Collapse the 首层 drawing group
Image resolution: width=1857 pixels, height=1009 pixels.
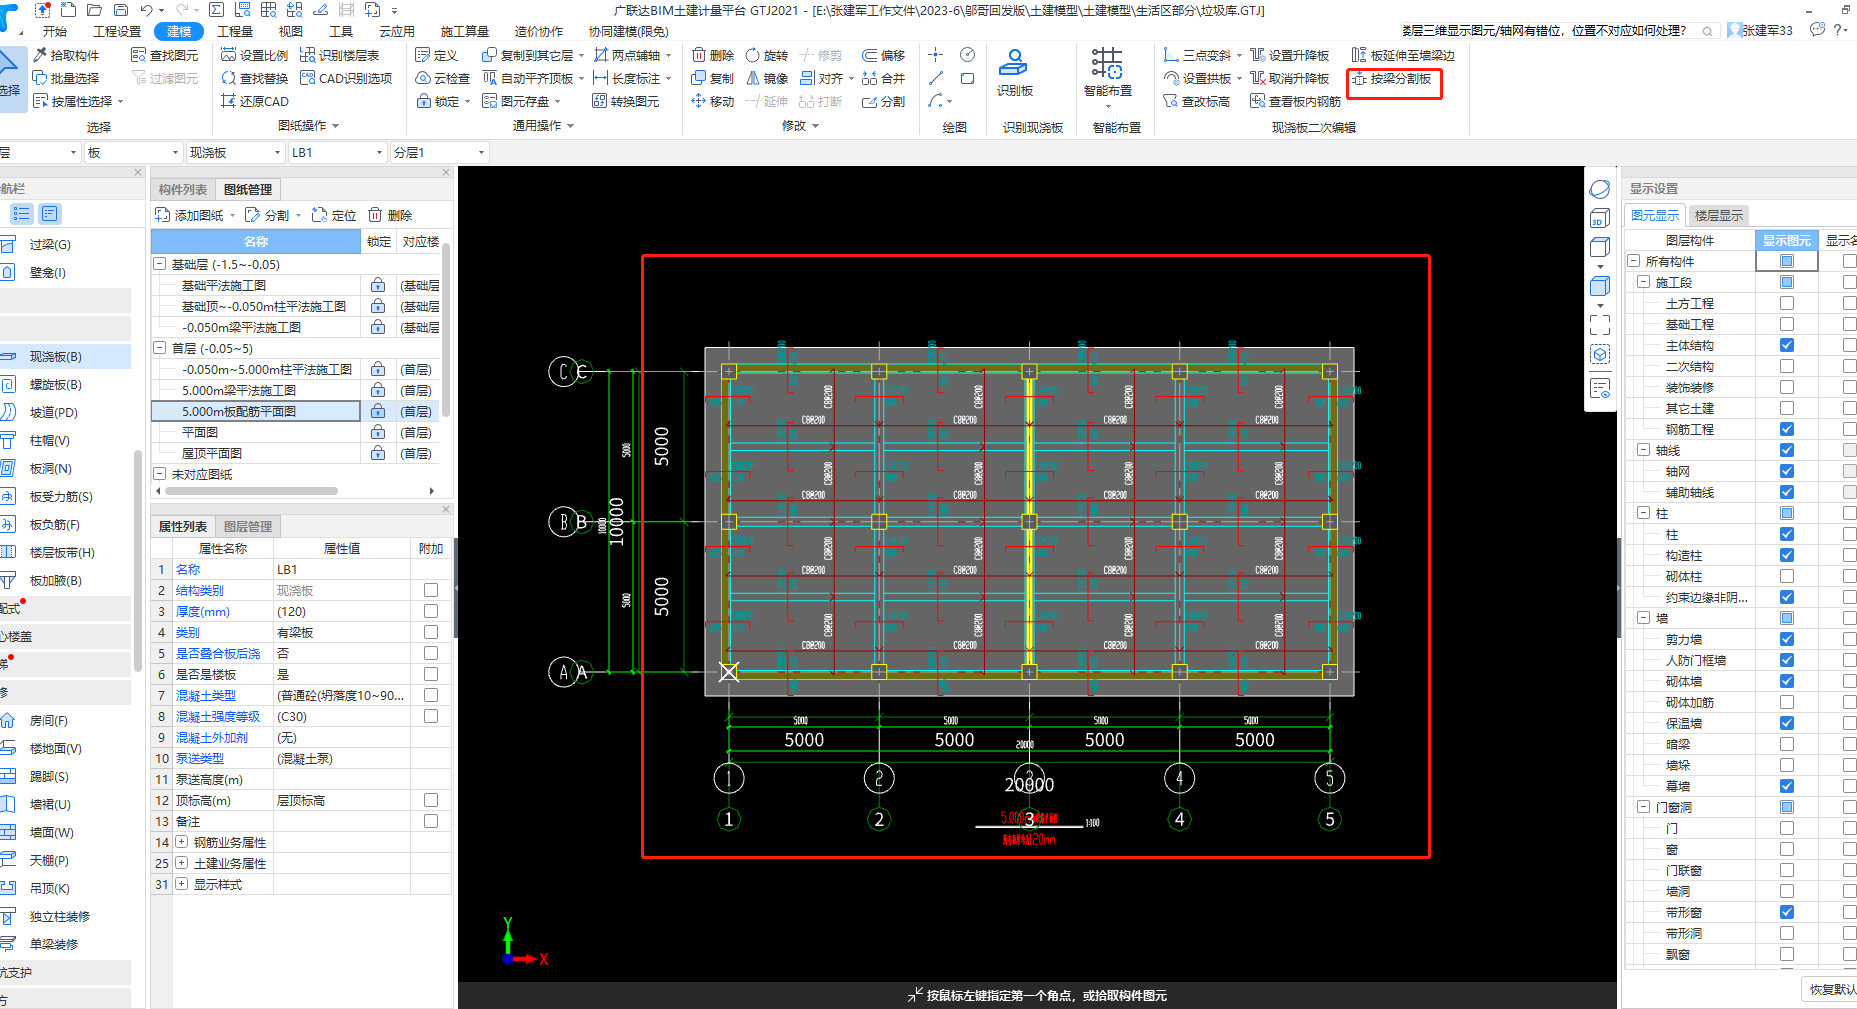pos(160,348)
